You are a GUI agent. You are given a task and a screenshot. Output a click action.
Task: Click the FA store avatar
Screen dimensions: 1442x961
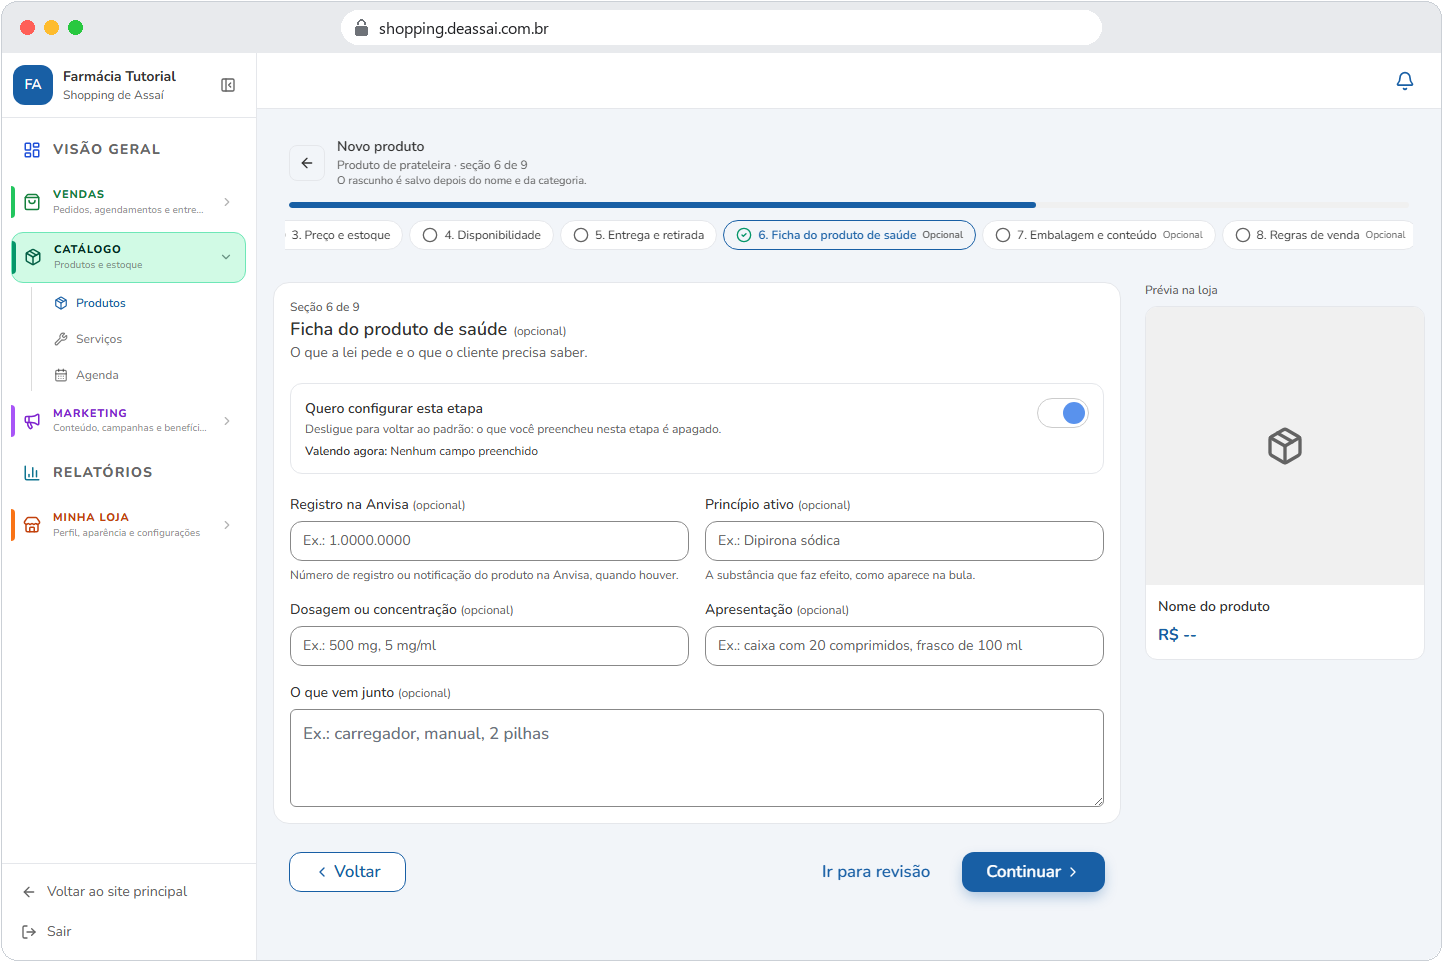tap(33, 85)
